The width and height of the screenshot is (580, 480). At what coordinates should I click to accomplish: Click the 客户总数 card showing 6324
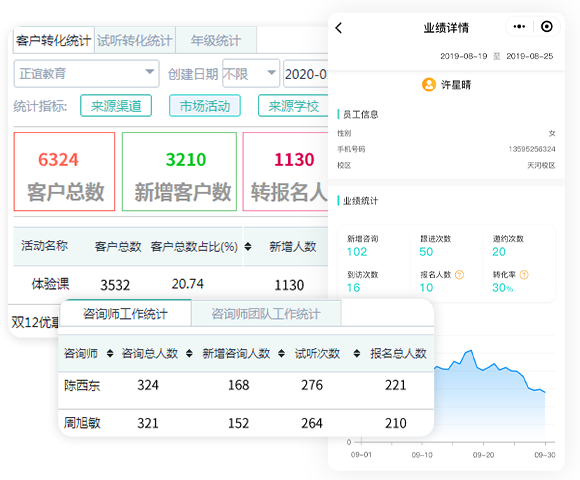[x=64, y=172]
